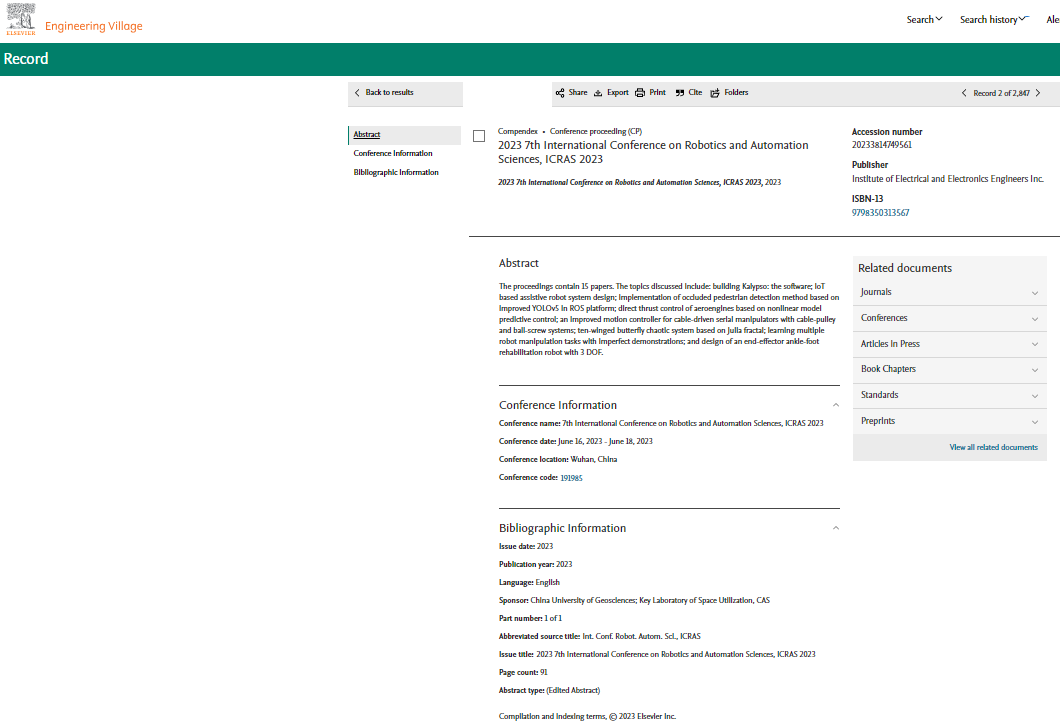
Task: Go to next record arrow
Action: (x=1038, y=93)
